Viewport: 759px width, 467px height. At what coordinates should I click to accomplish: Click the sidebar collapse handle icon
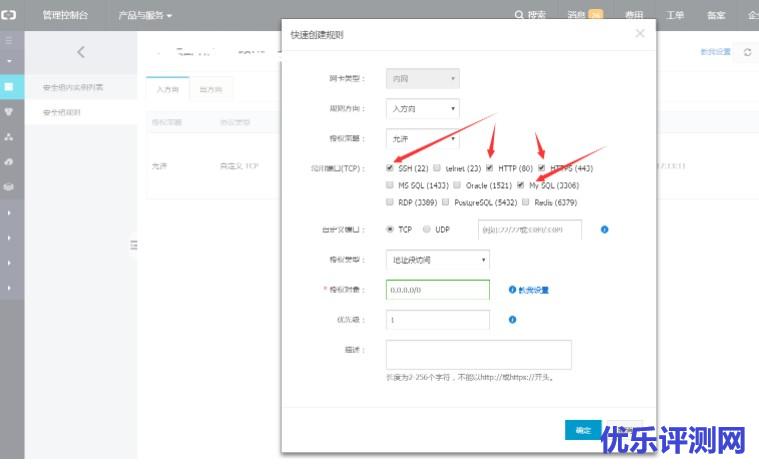pos(134,245)
